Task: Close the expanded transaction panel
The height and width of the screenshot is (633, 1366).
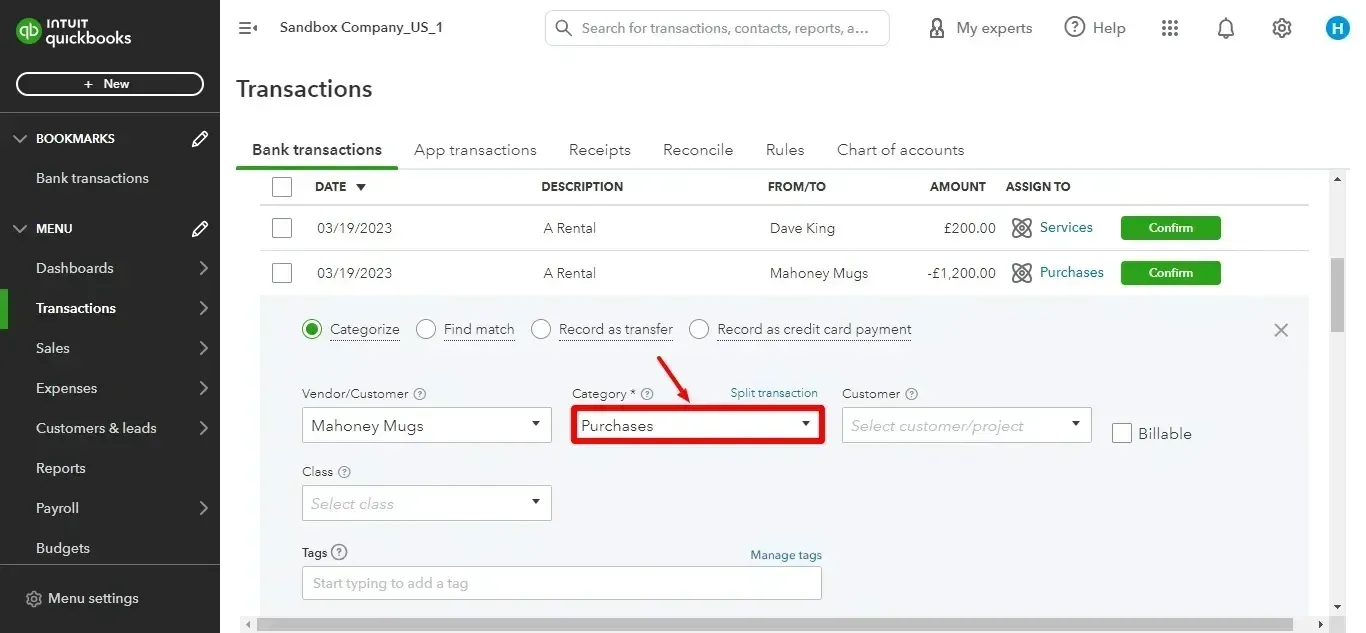Action: coord(1281,330)
